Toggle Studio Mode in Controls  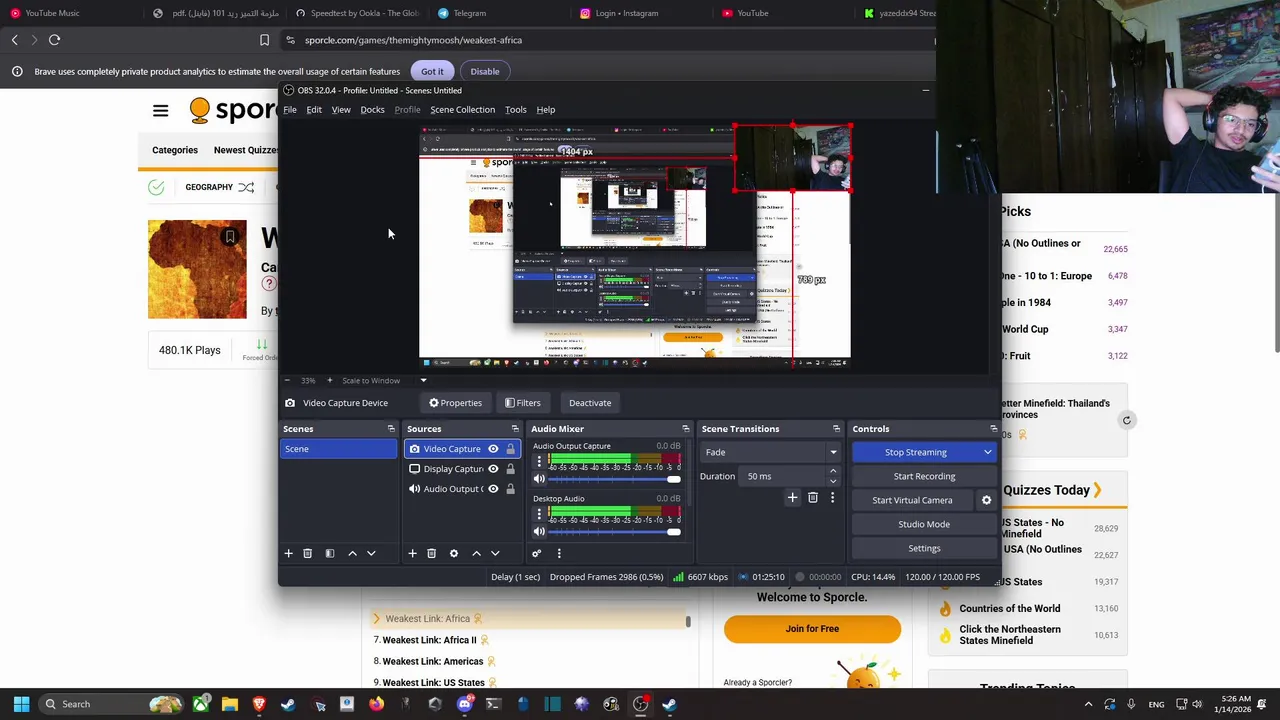click(924, 524)
